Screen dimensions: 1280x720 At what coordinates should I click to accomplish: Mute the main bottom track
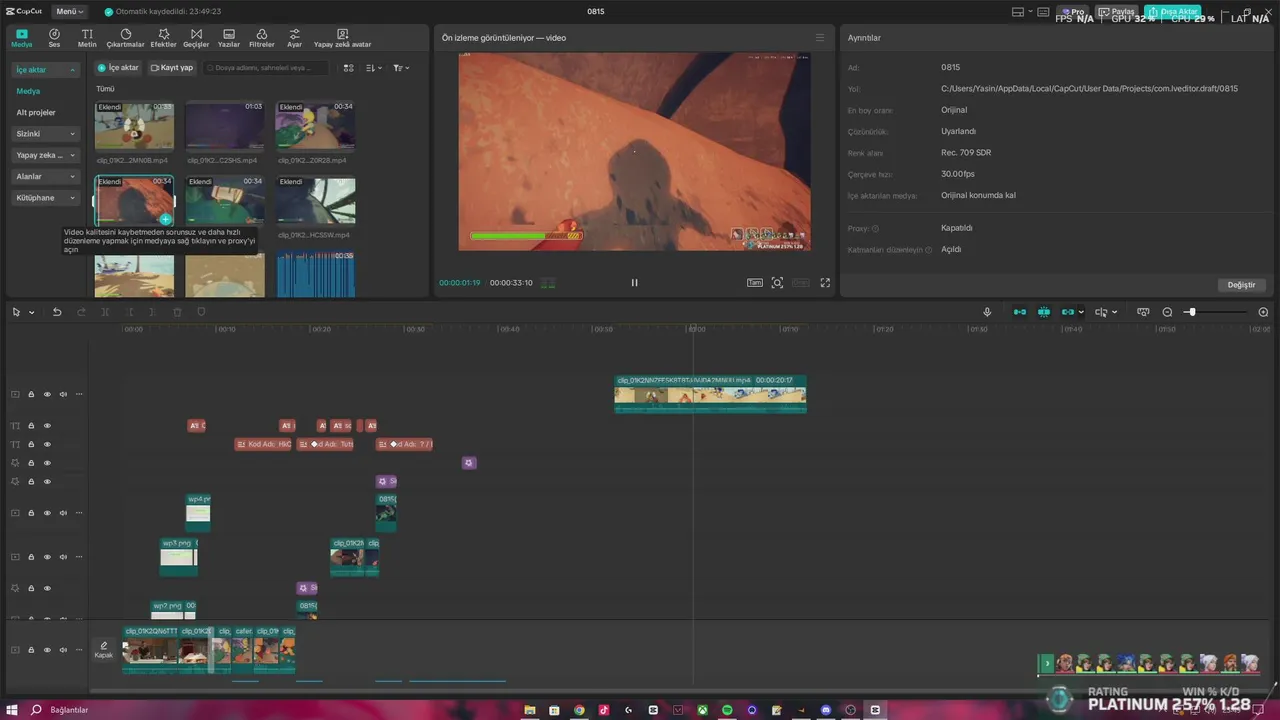pos(63,650)
